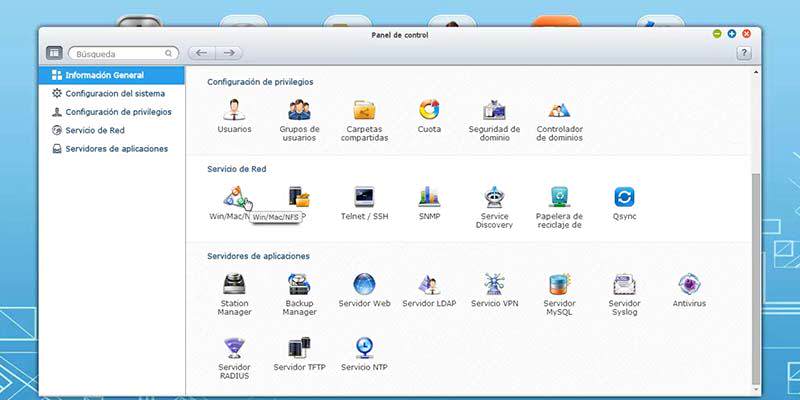Open Servidor Syslog
The height and width of the screenshot is (400, 800).
624,284
